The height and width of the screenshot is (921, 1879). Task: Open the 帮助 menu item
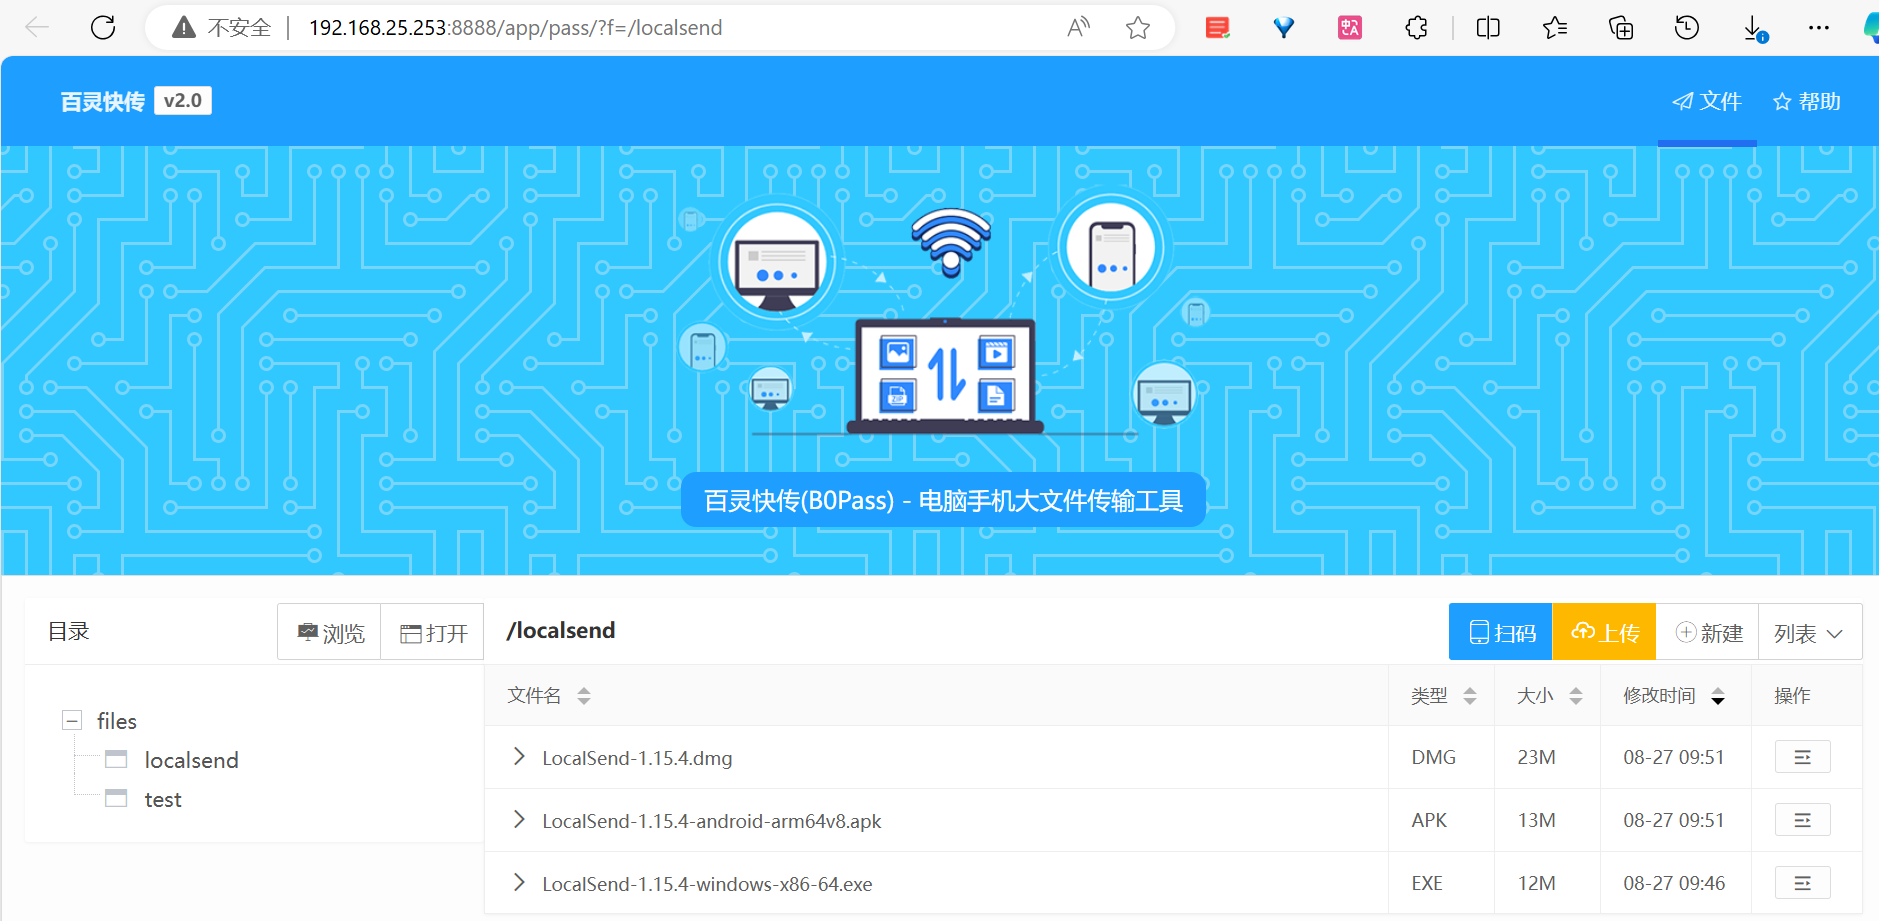[x=1807, y=101]
